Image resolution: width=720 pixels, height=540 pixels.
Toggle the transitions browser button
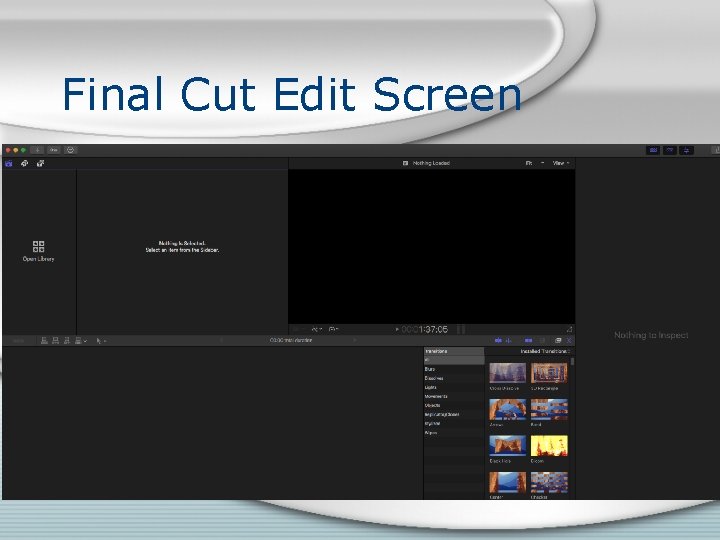(569, 340)
